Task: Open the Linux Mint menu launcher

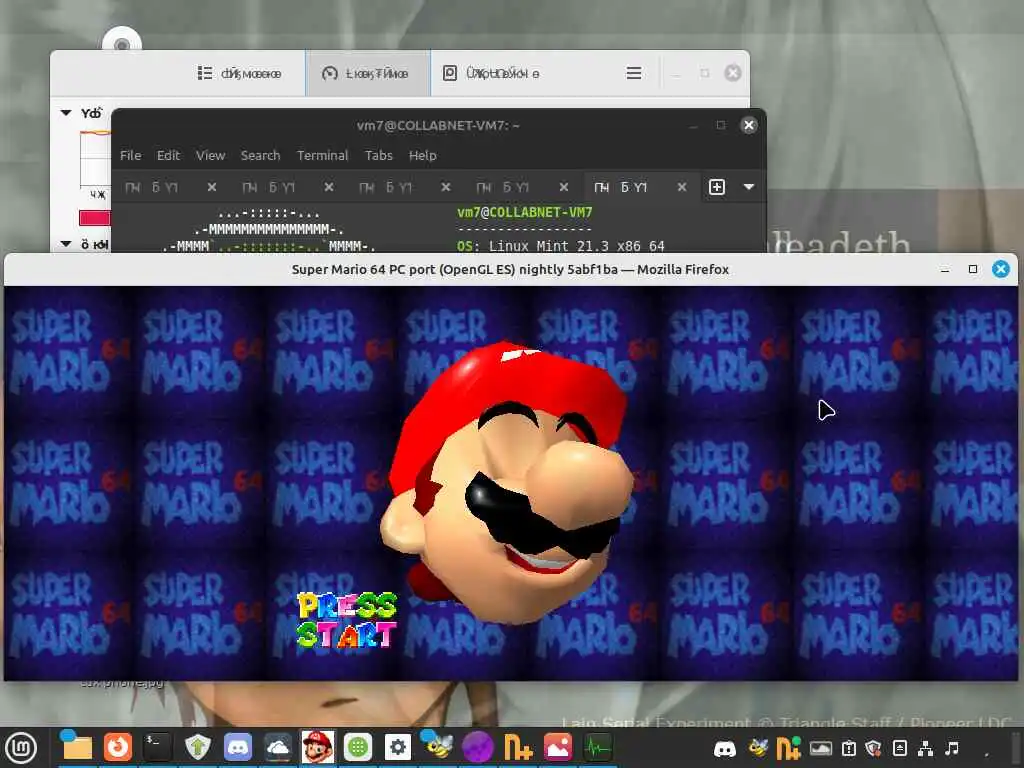Action: [x=22, y=748]
